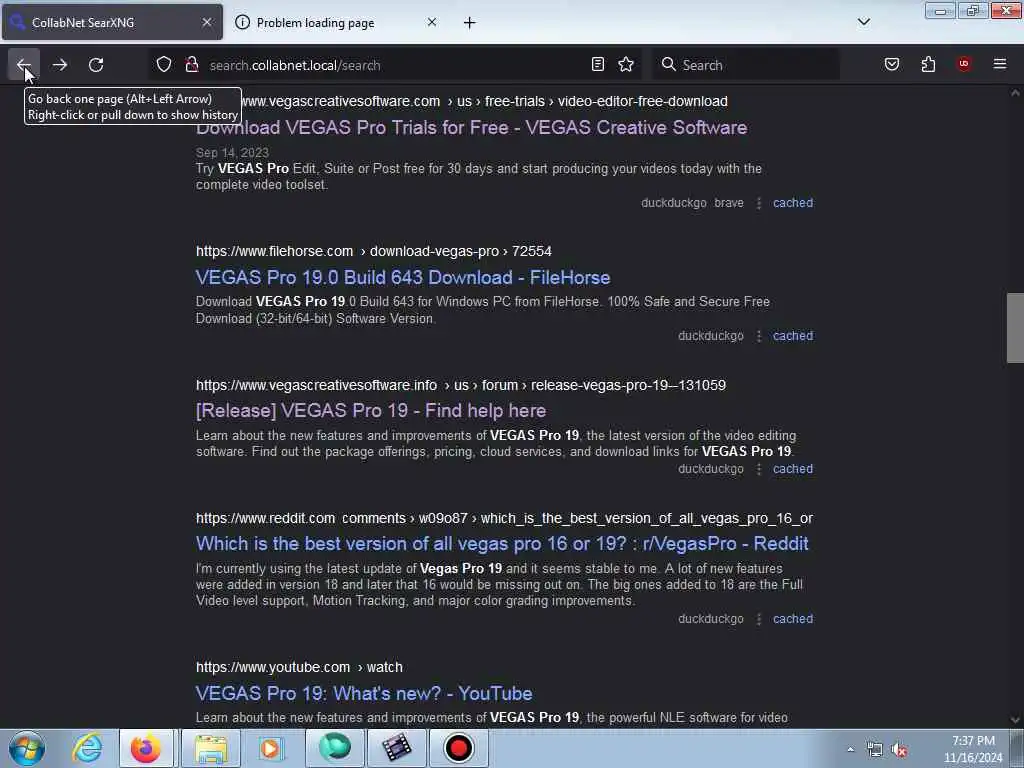This screenshot has height=768, width=1024.
Task: Open cached link for Find help here result
Action: click(793, 469)
